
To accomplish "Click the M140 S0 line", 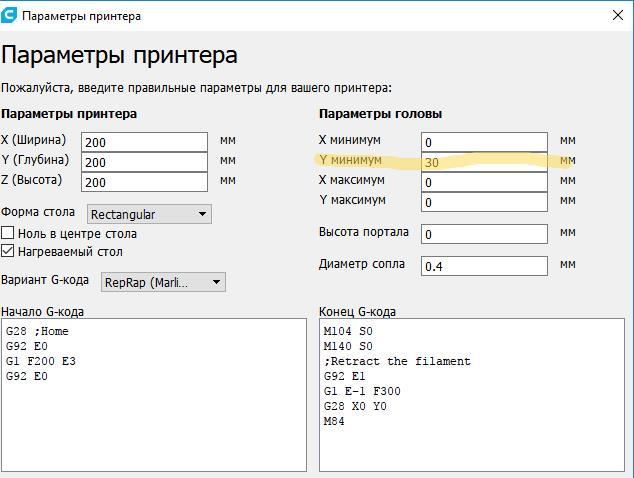I will (x=348, y=346).
